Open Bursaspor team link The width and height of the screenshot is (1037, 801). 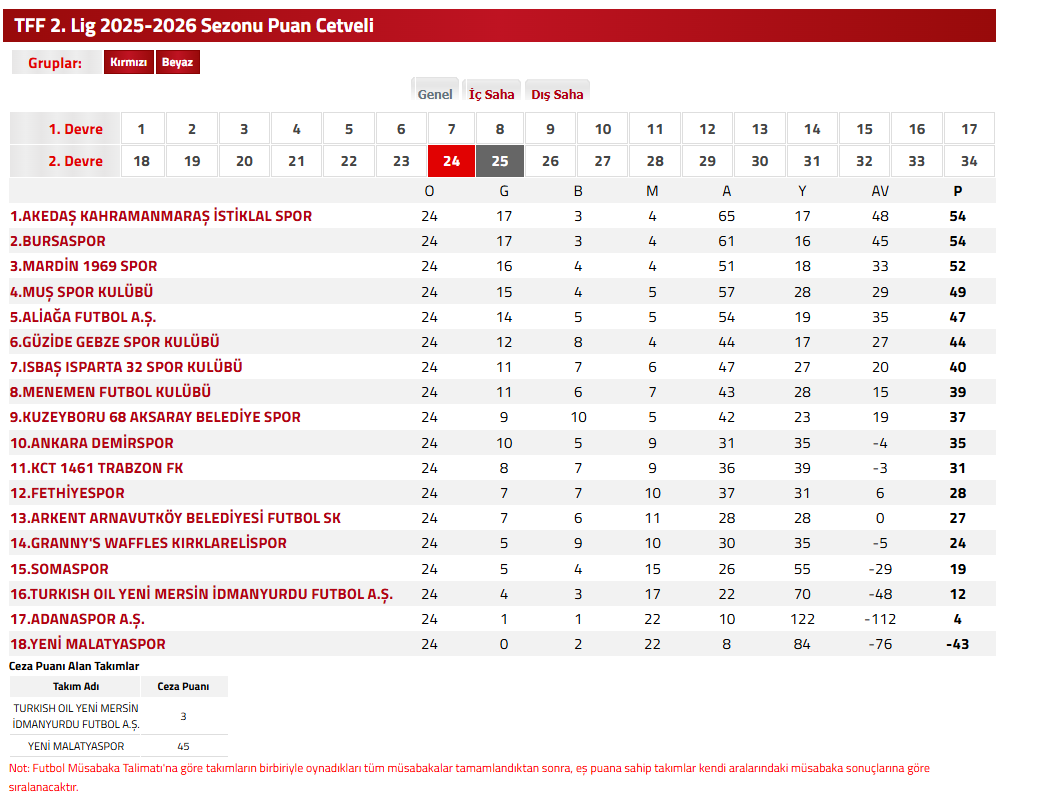click(x=58, y=241)
